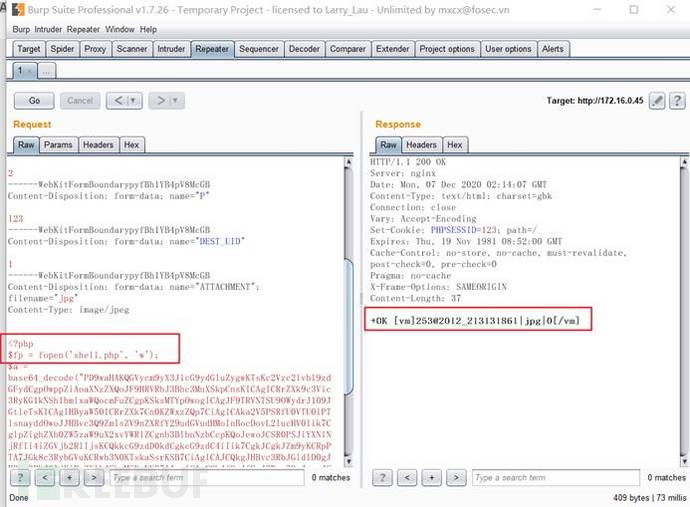
Task: Click previous match '<' in request search
Action: click(45, 478)
